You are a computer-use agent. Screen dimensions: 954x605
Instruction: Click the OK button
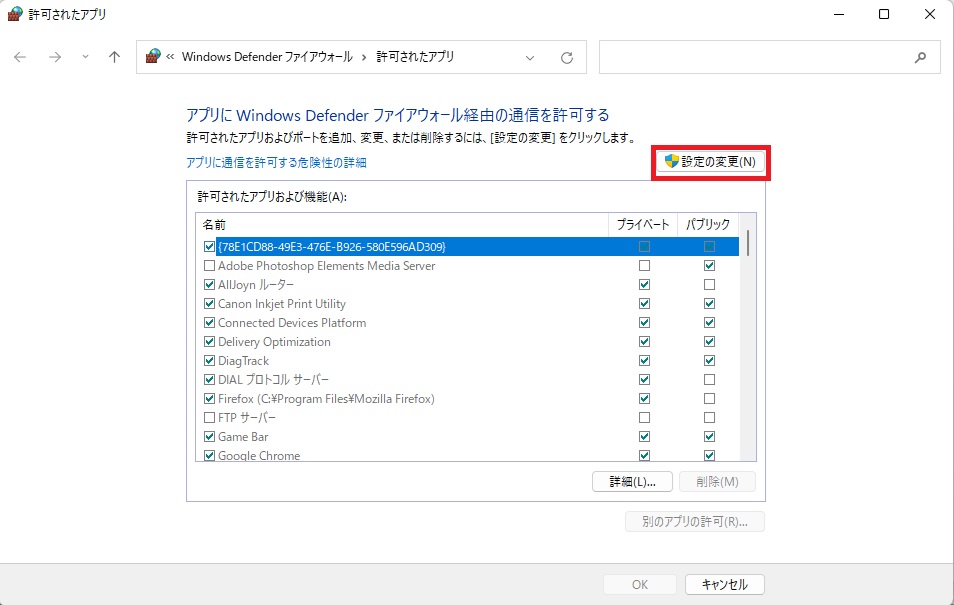point(639,584)
